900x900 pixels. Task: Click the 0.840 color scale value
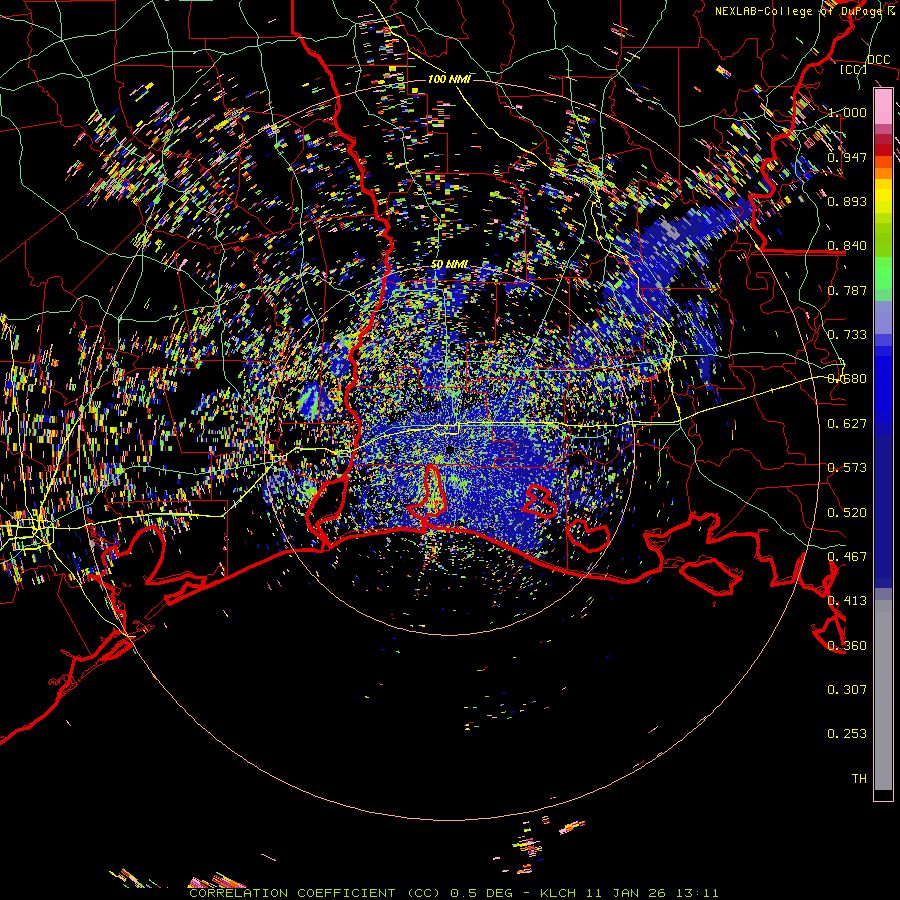pos(847,246)
